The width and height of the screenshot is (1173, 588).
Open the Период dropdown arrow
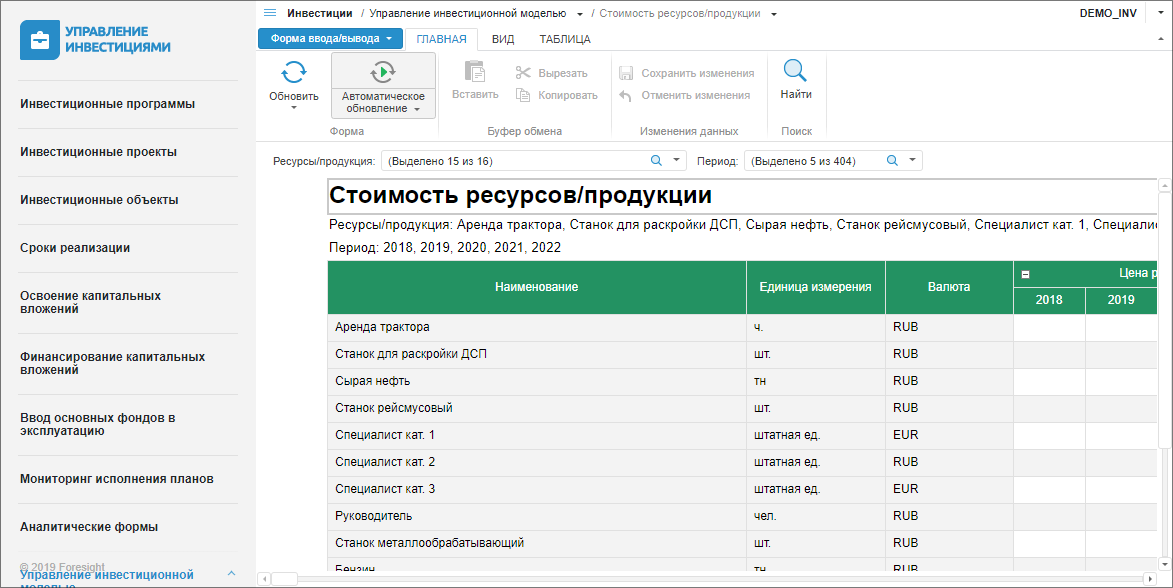912,161
